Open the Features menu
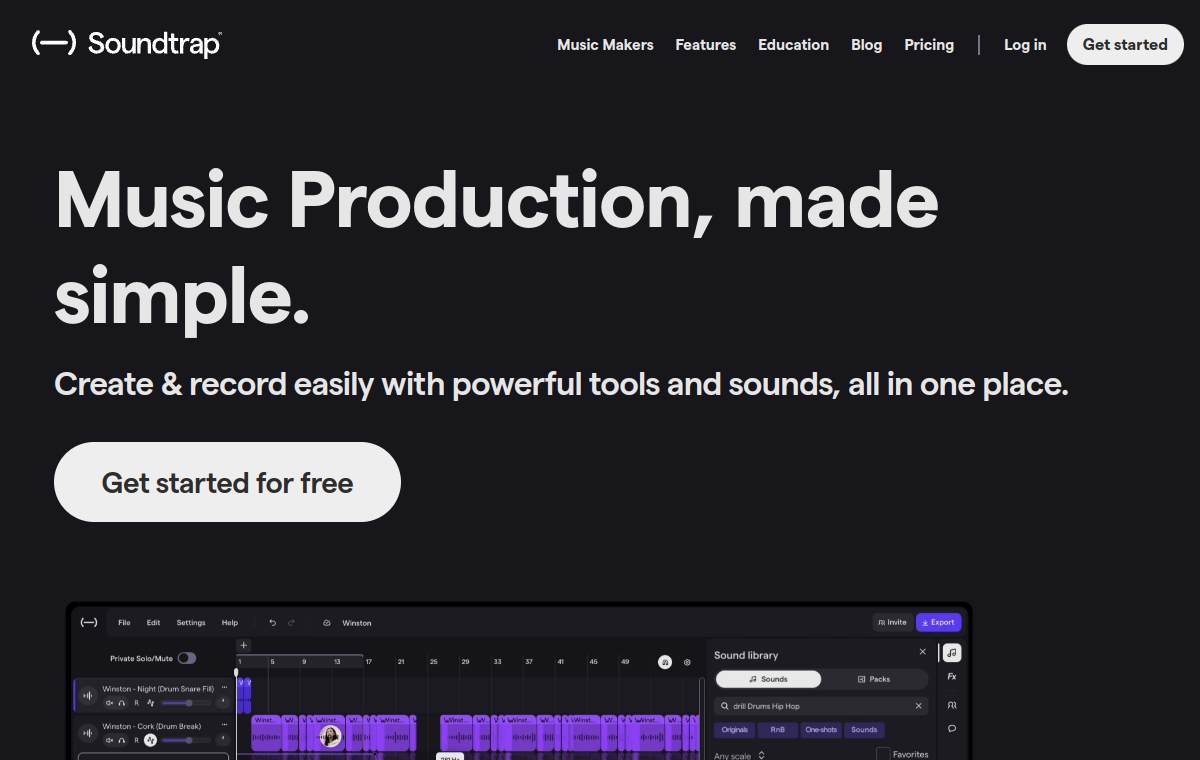 (x=705, y=45)
